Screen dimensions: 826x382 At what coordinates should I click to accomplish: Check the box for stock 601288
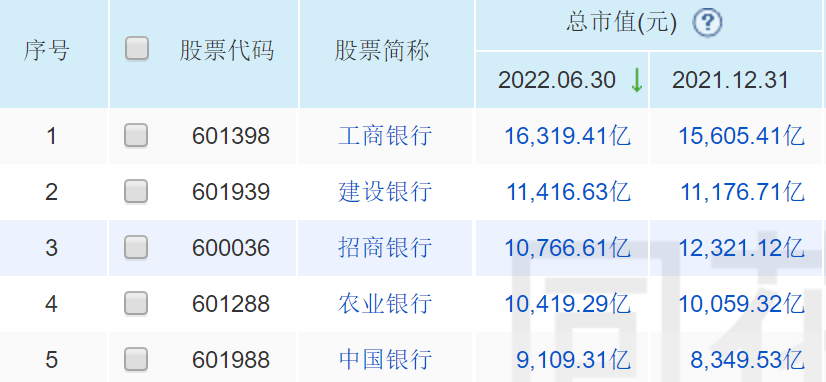(x=136, y=303)
